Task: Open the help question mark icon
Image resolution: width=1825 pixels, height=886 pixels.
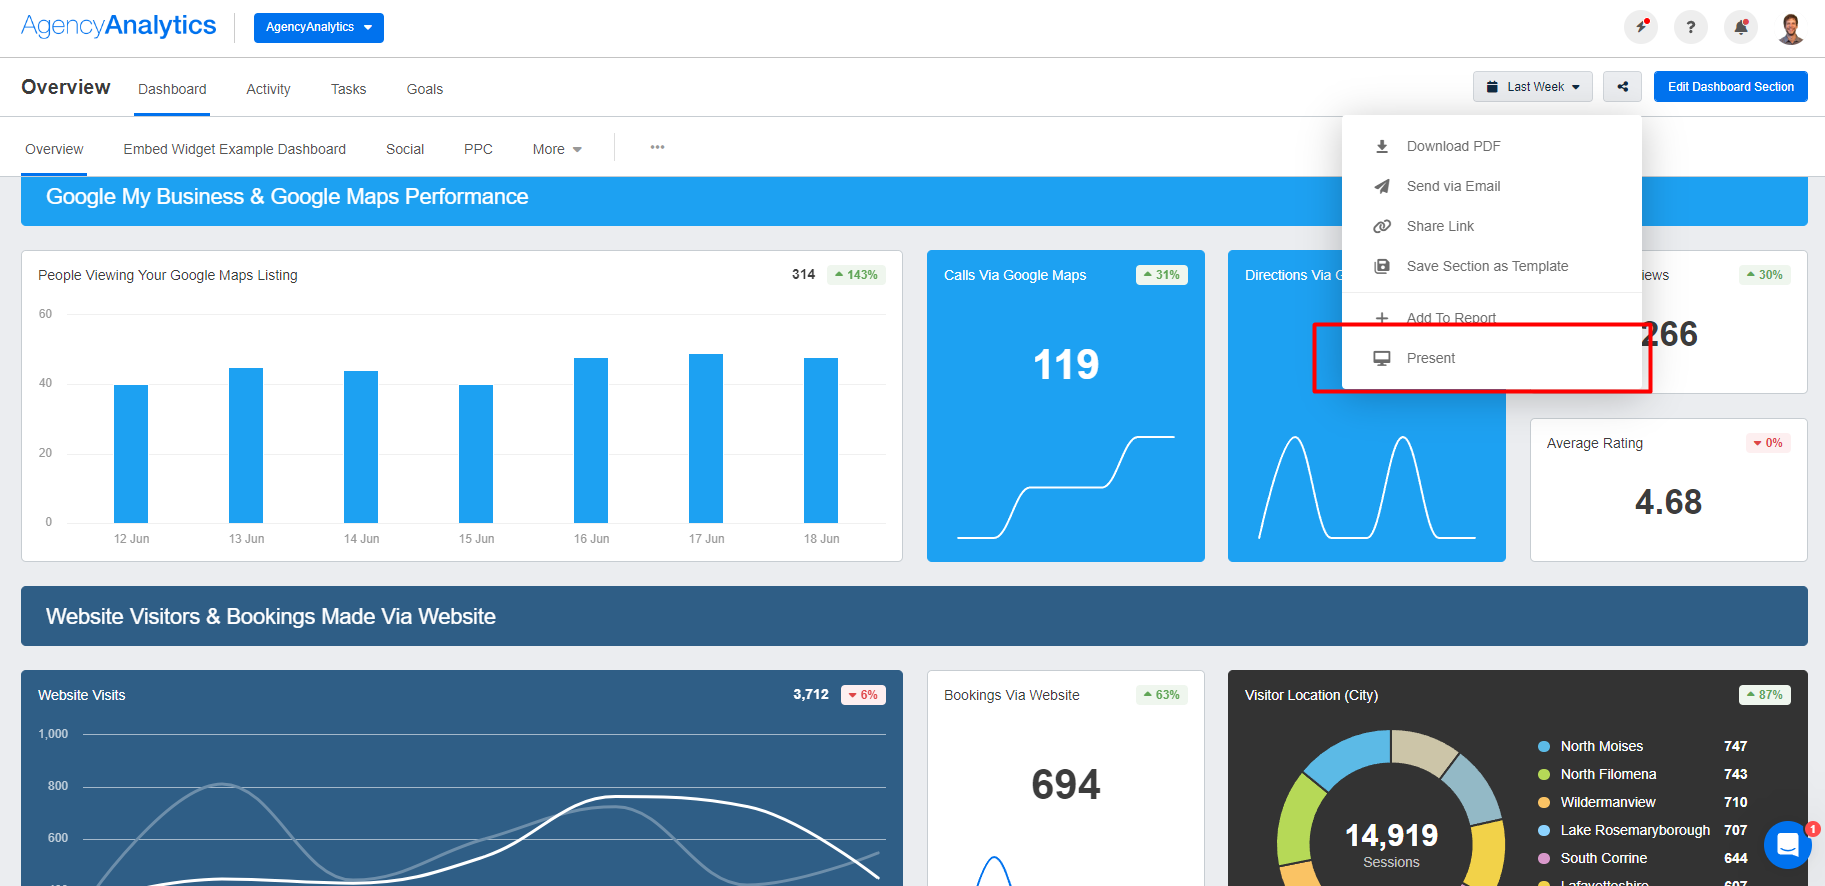Action: pos(1691,27)
